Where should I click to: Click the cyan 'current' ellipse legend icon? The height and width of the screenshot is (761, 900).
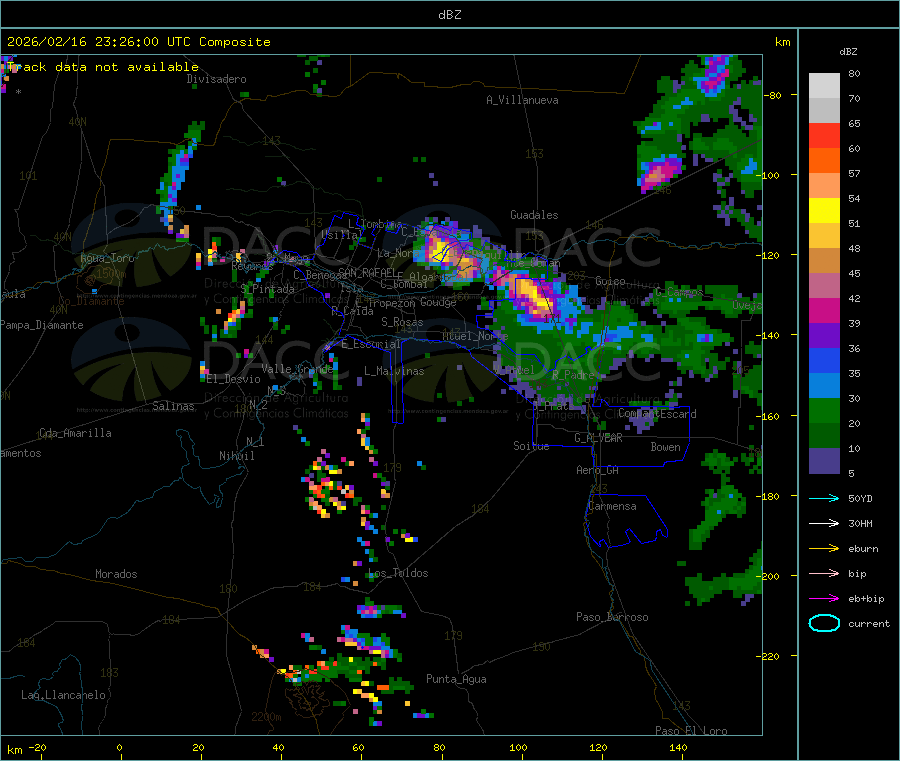824,623
